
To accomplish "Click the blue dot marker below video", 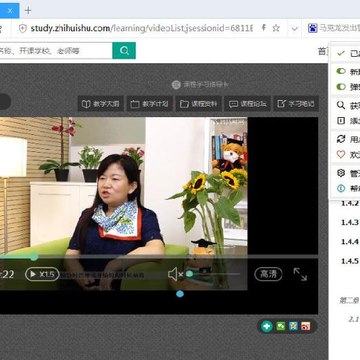I will 180,294.
